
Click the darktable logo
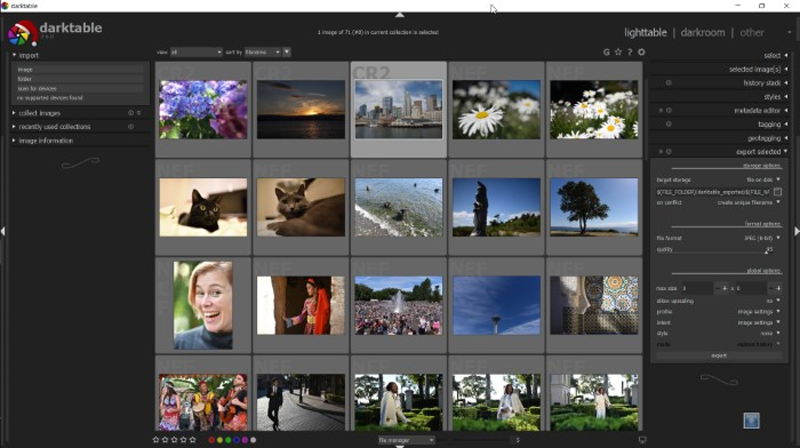pyautogui.click(x=22, y=33)
